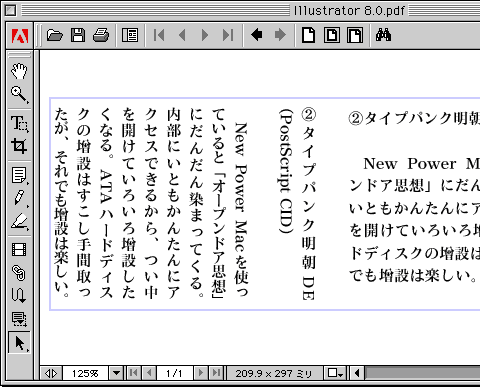Toggle the navigation pane display
The image size is (480, 387).
click(x=130, y=35)
